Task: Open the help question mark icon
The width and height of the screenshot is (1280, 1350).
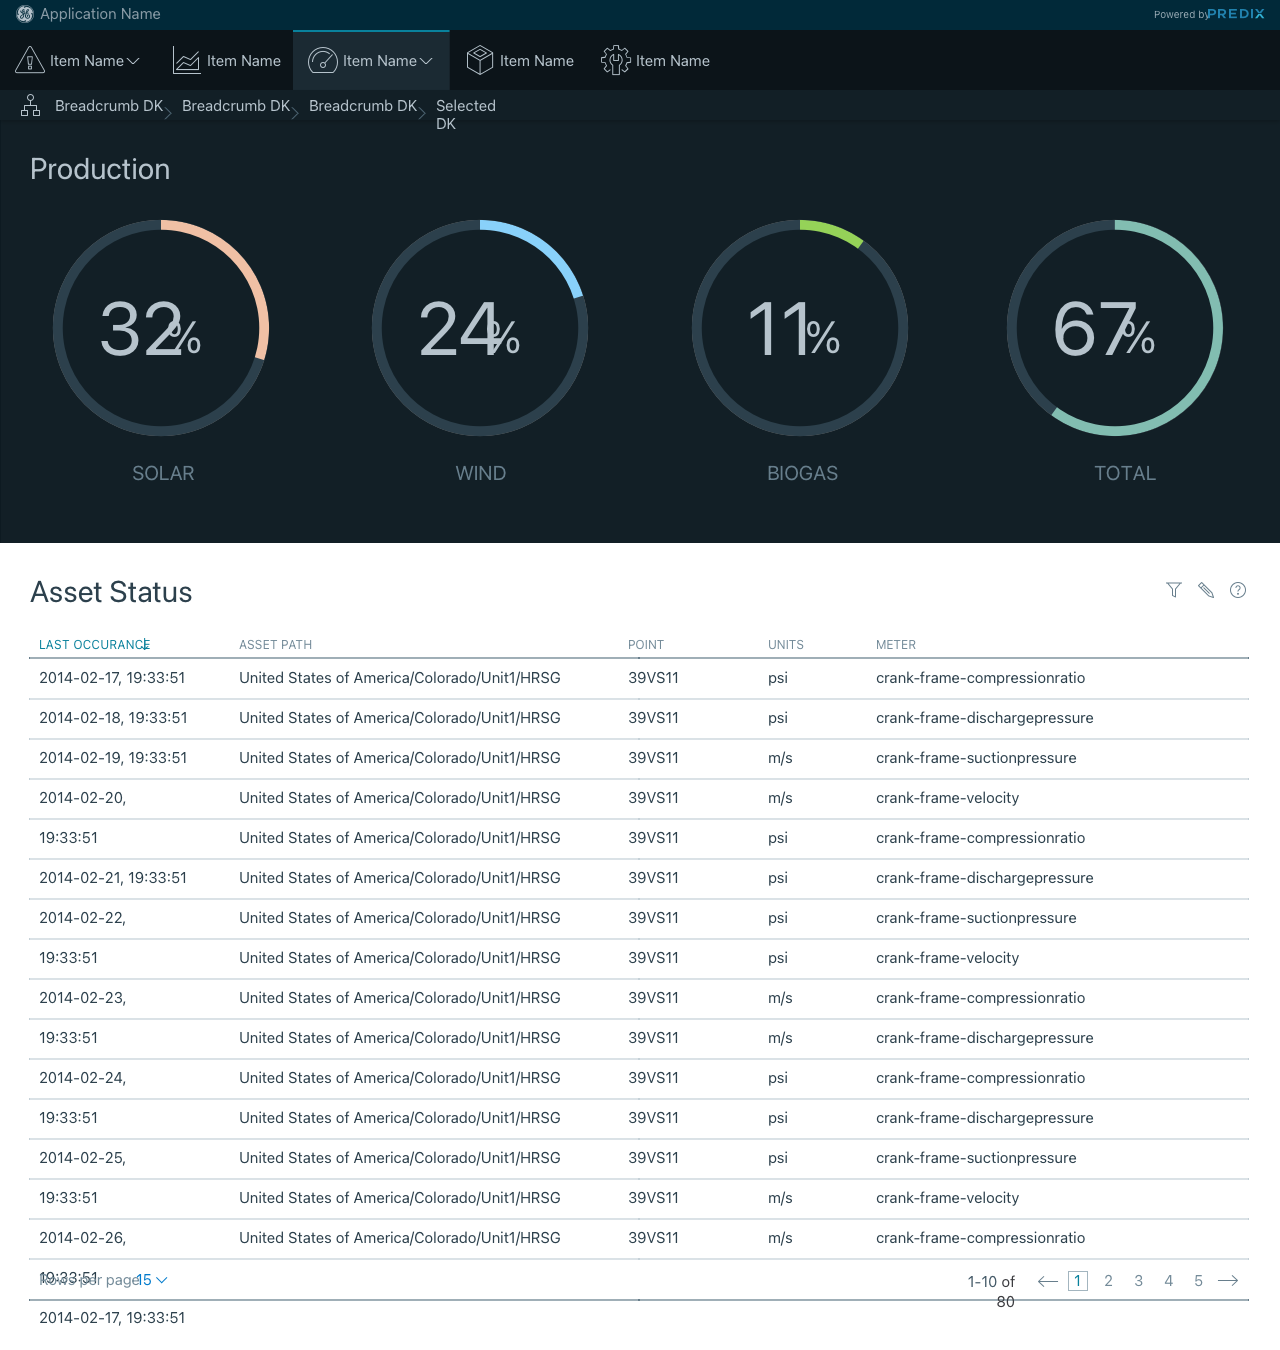Action: coord(1238,590)
